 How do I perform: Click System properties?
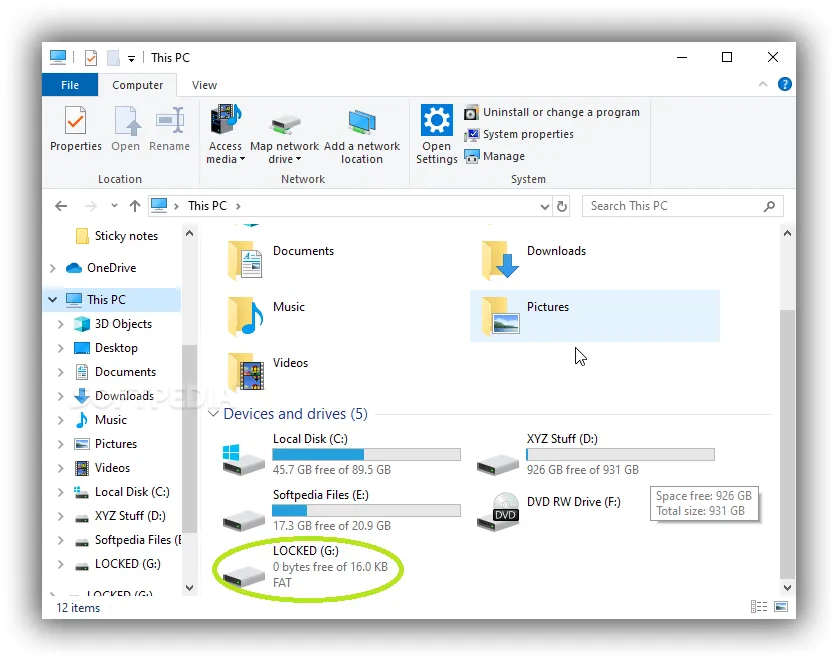pyautogui.click(x=519, y=134)
